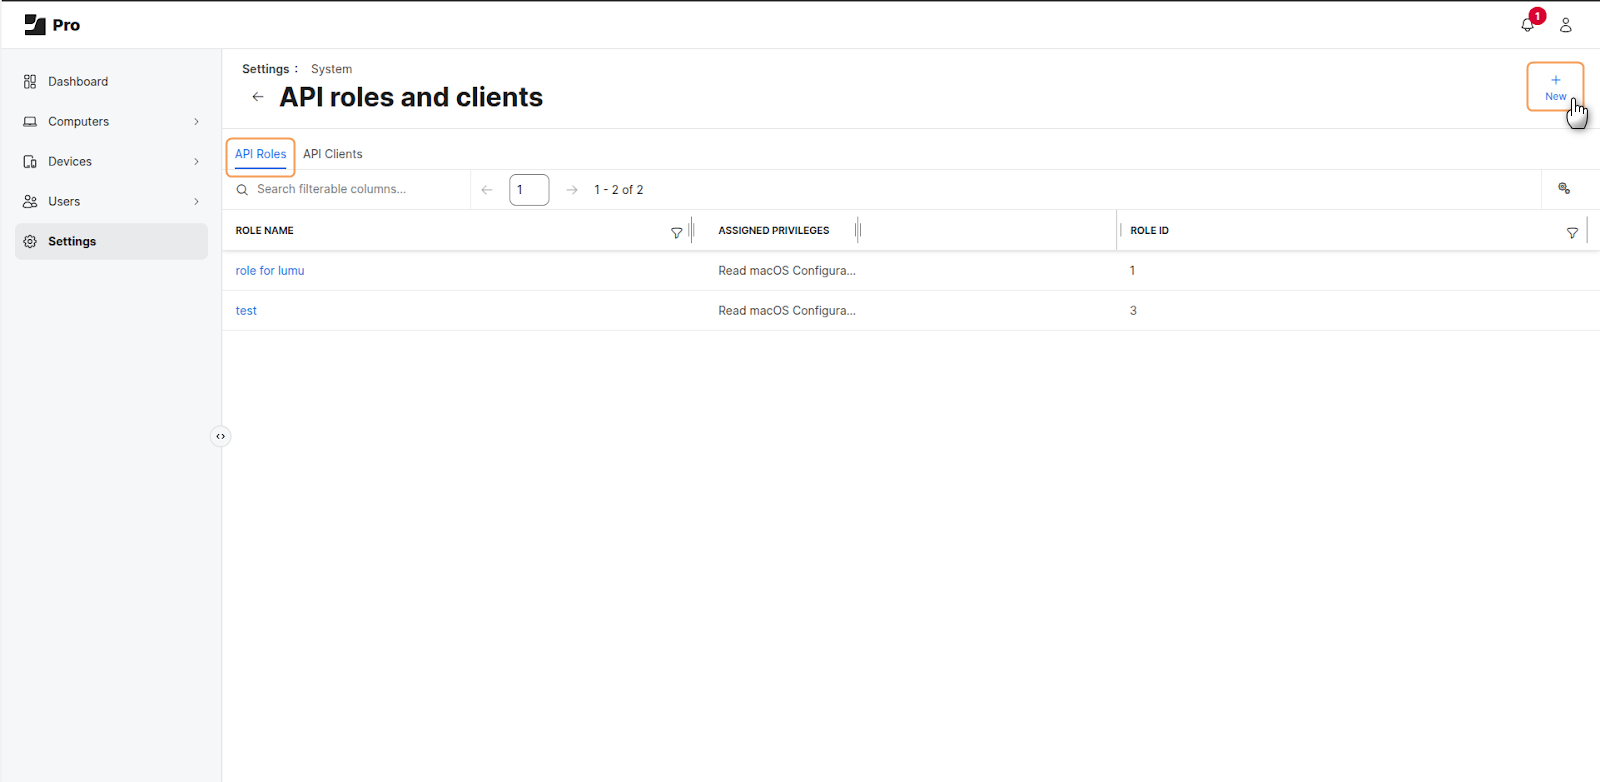The width and height of the screenshot is (1600, 782).
Task: Expand the Devices submenu chevron
Action: (196, 162)
